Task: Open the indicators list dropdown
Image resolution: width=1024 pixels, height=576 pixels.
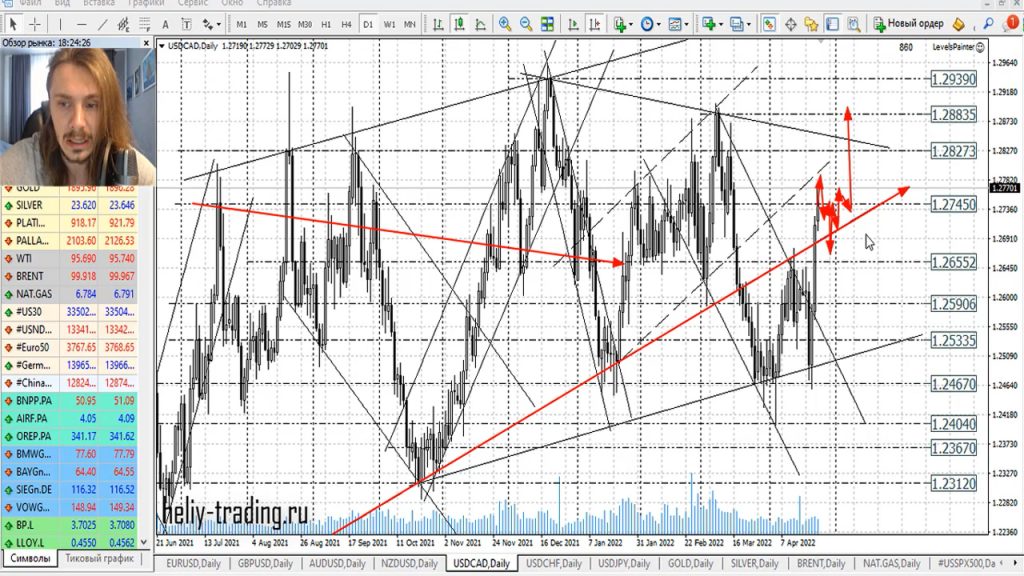Action: (624, 23)
